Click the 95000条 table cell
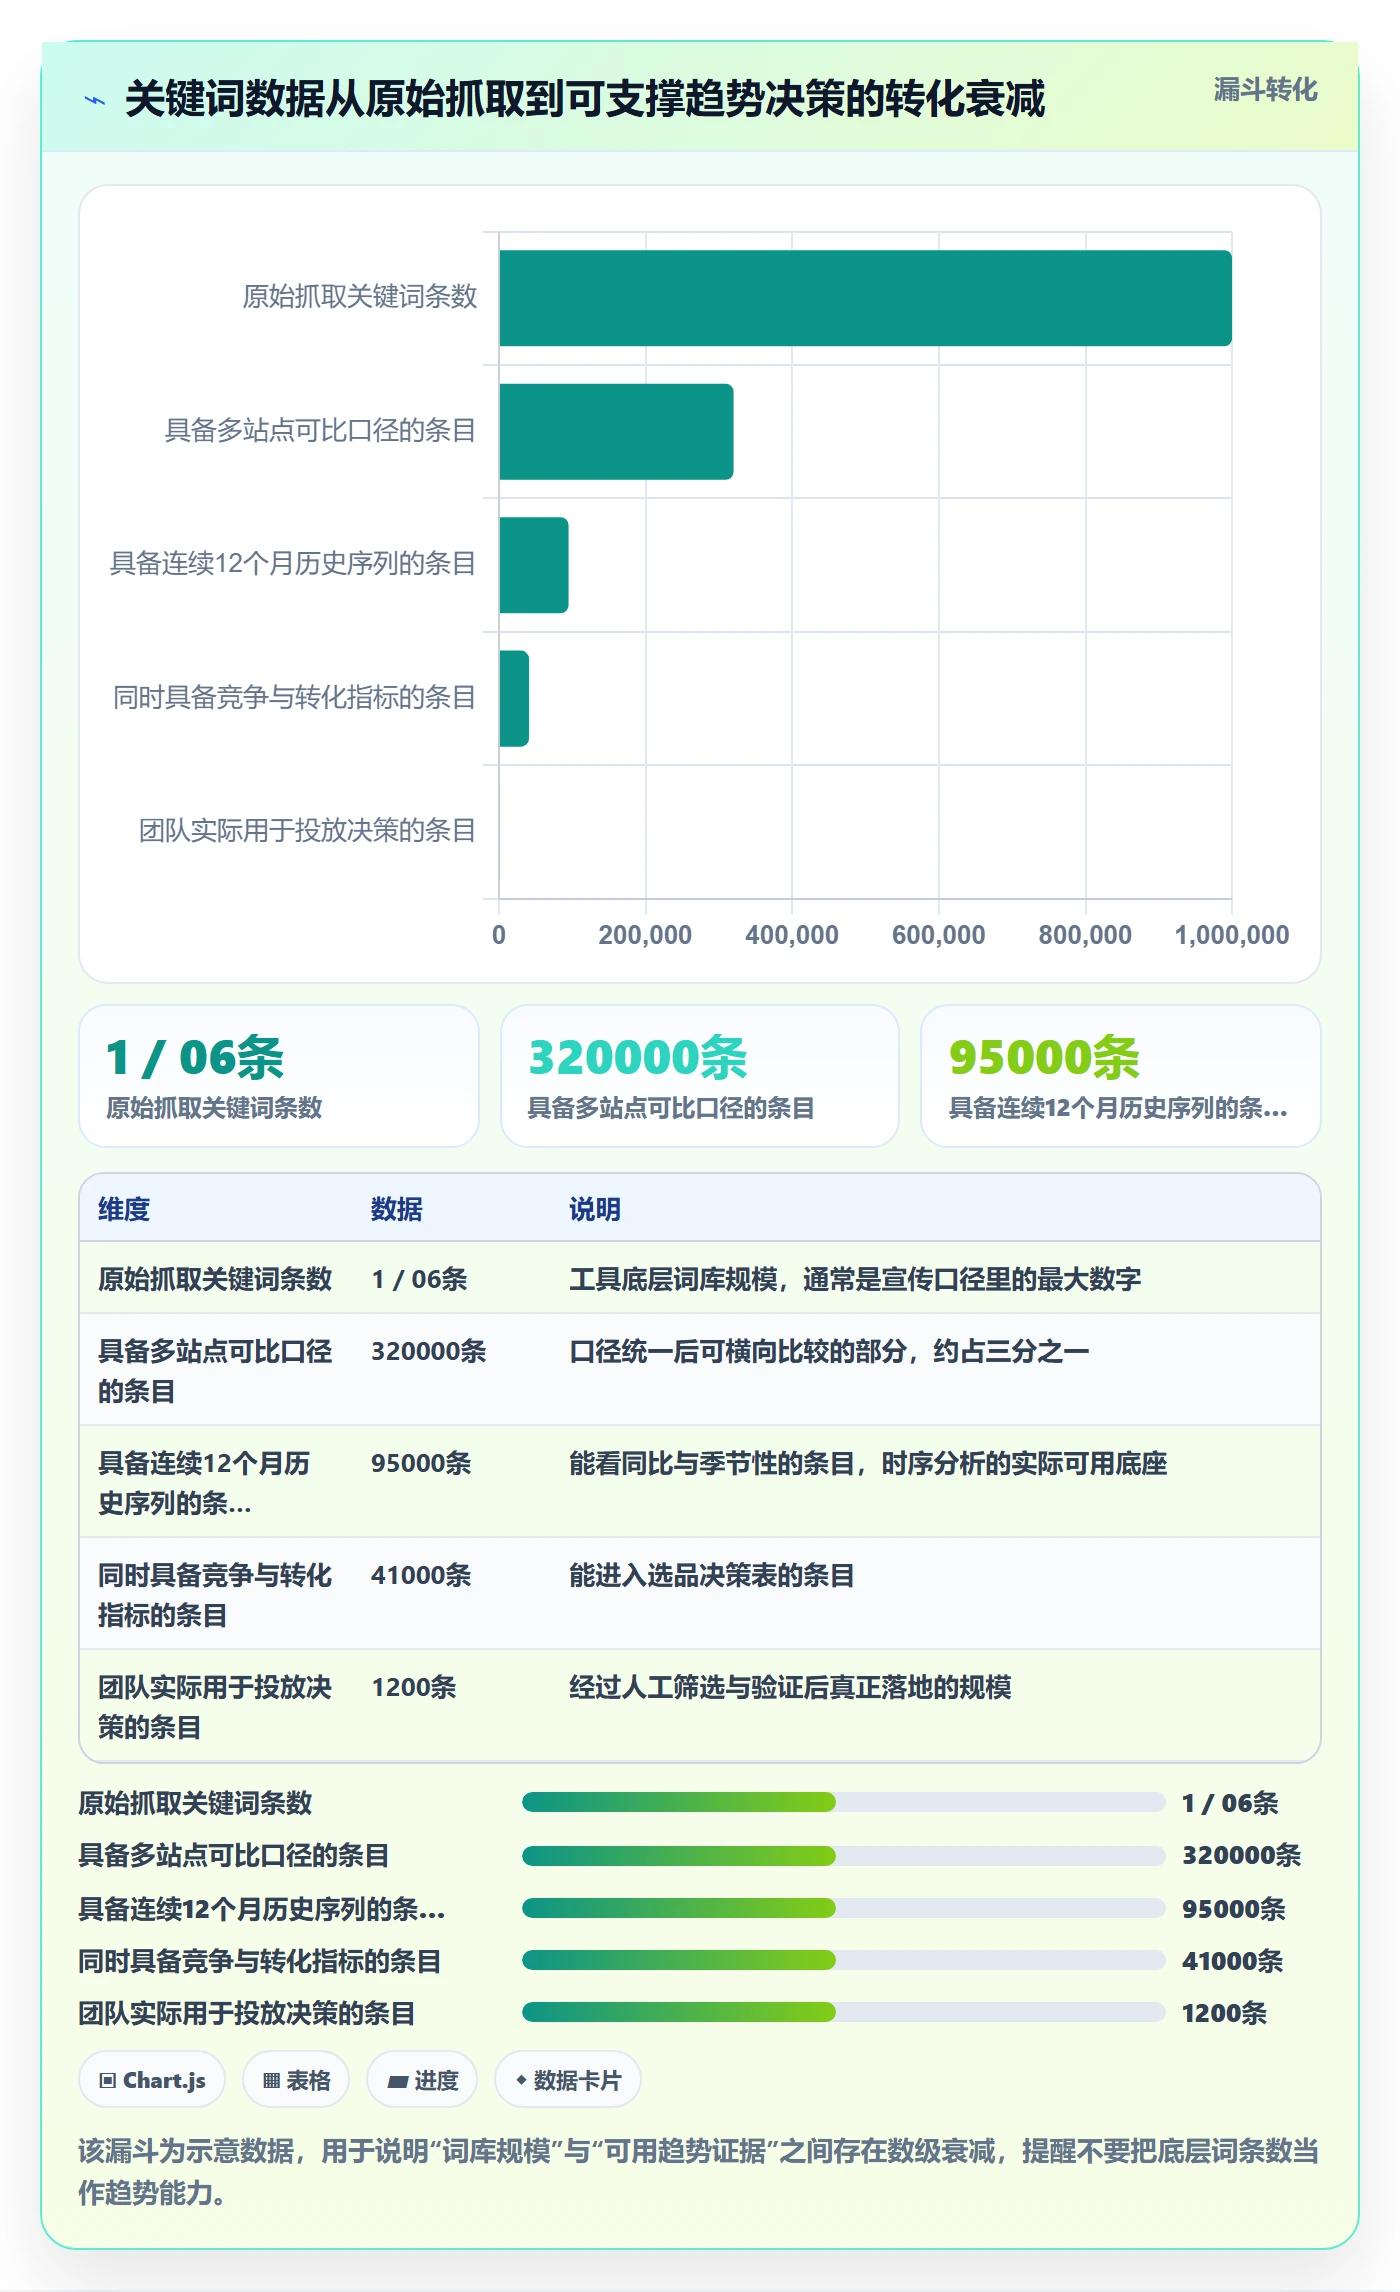Image resolution: width=1400 pixels, height=2292 pixels. point(421,1463)
